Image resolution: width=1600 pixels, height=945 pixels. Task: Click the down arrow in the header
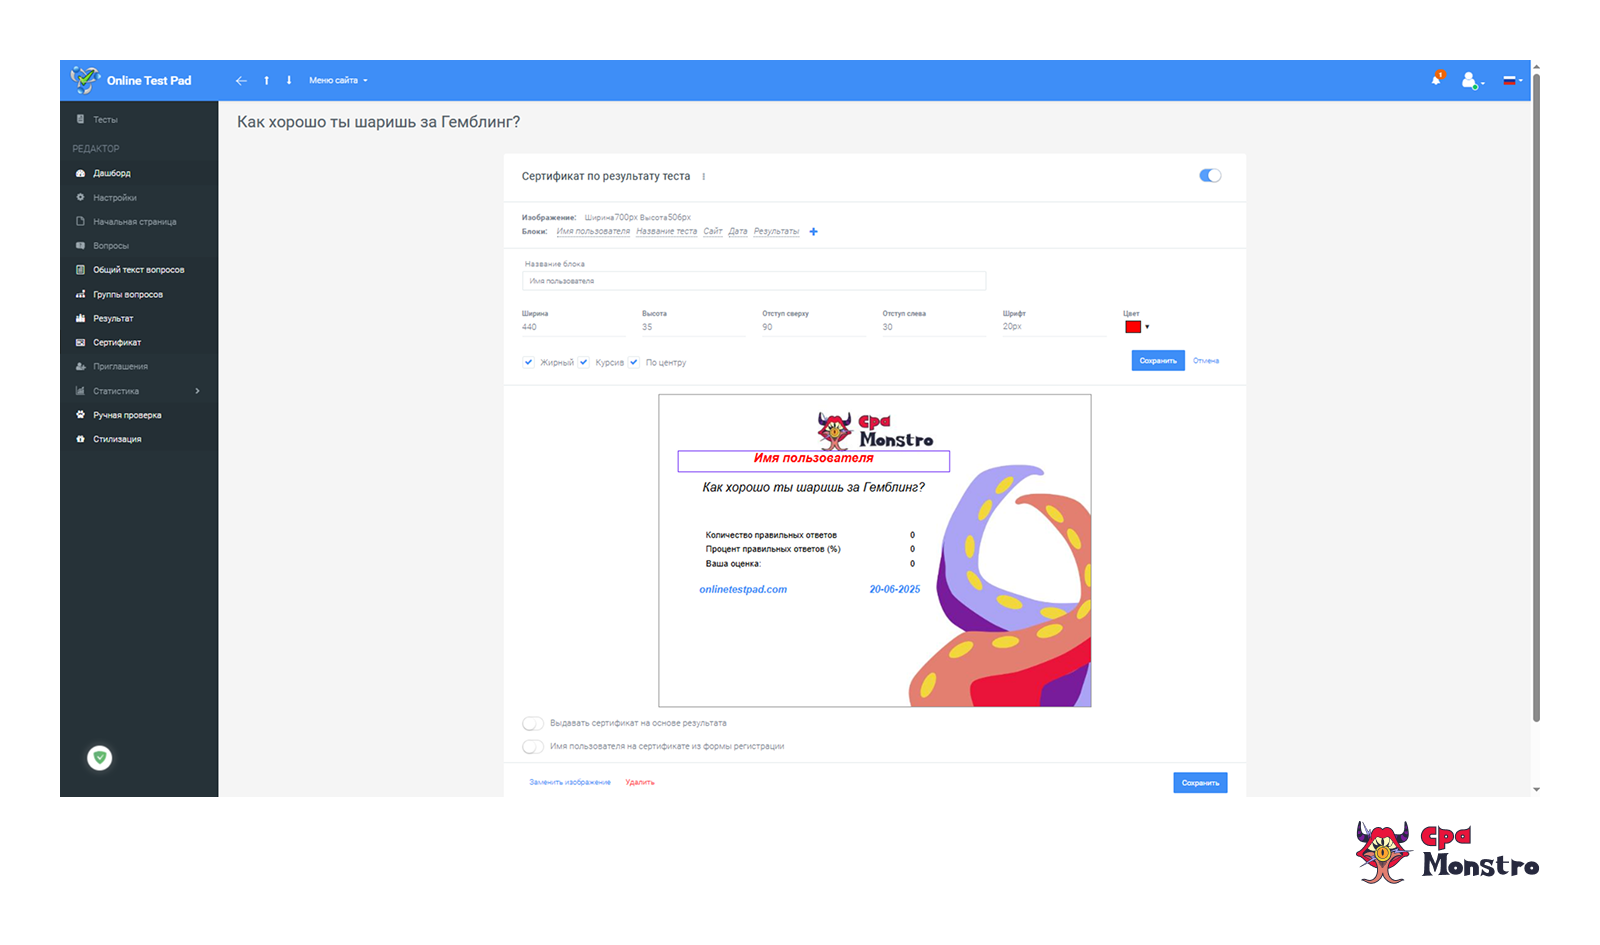pyautogui.click(x=289, y=81)
